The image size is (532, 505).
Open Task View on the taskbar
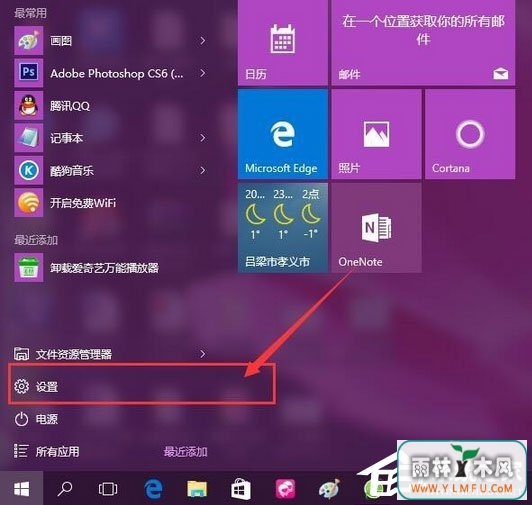(x=108, y=489)
